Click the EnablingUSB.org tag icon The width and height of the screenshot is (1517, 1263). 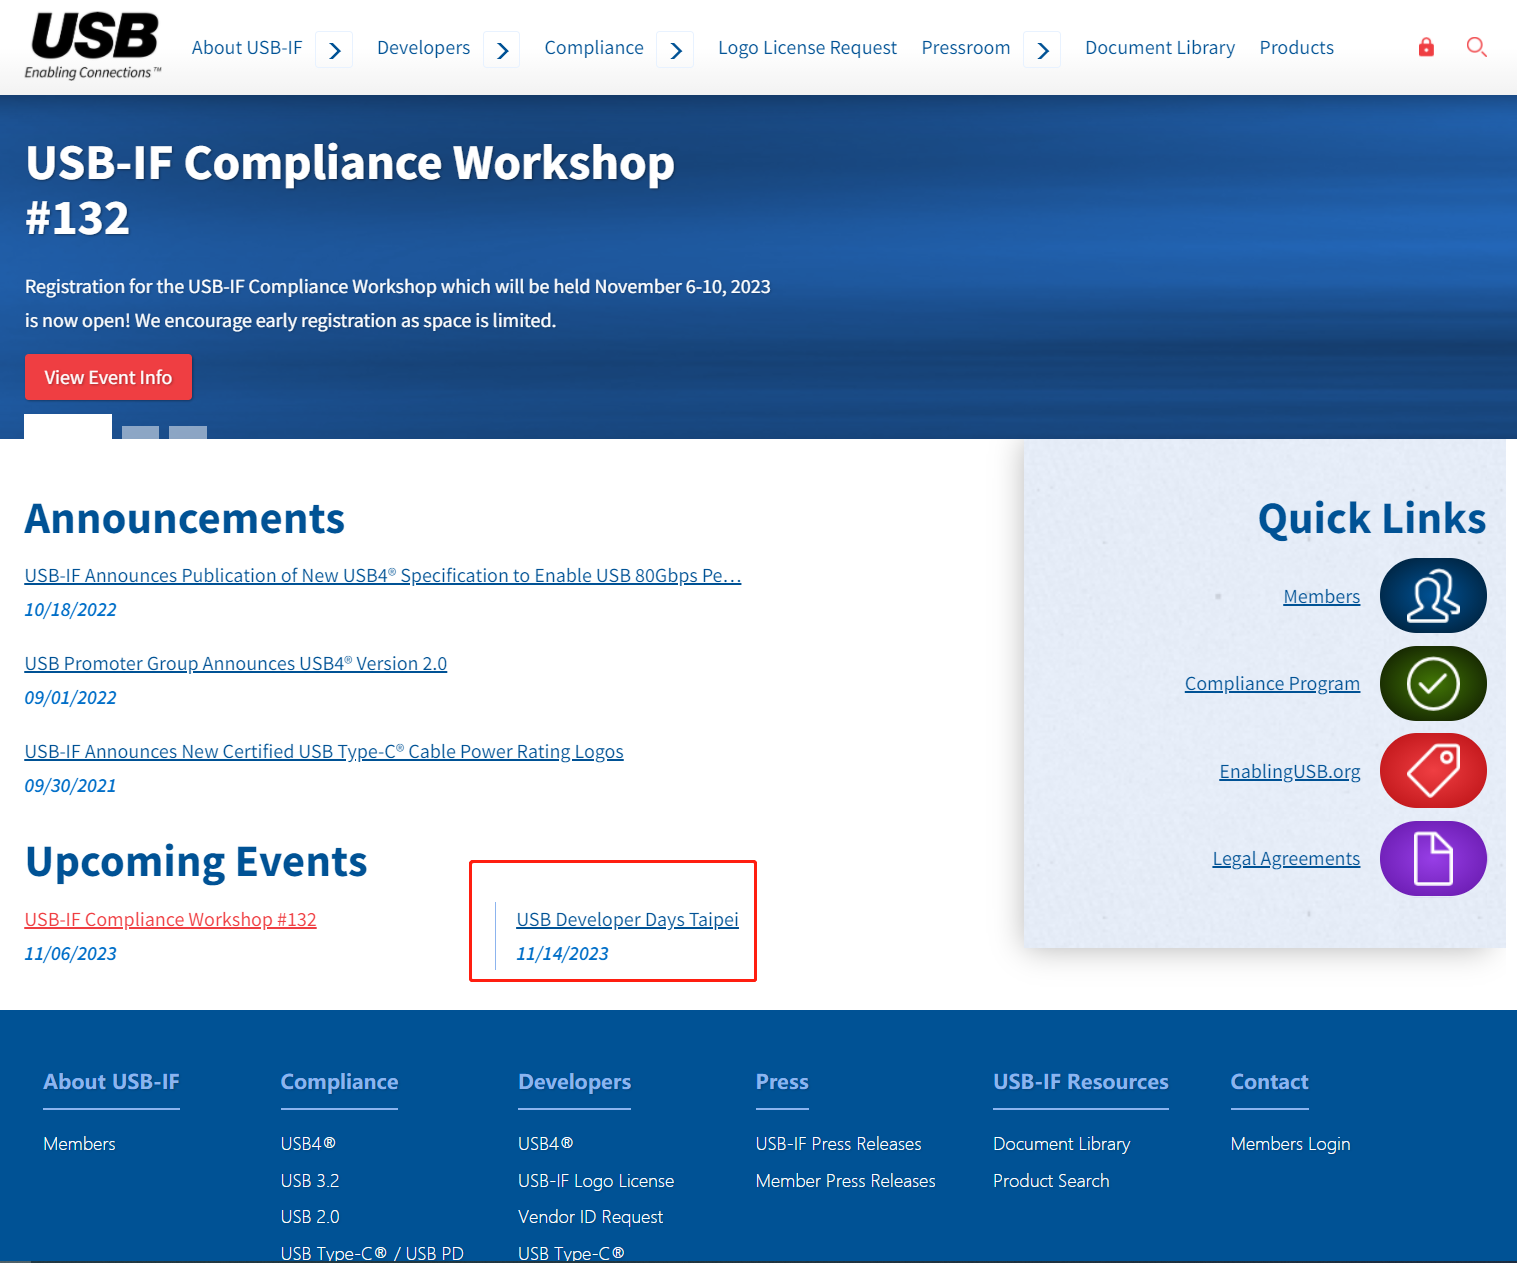point(1433,771)
